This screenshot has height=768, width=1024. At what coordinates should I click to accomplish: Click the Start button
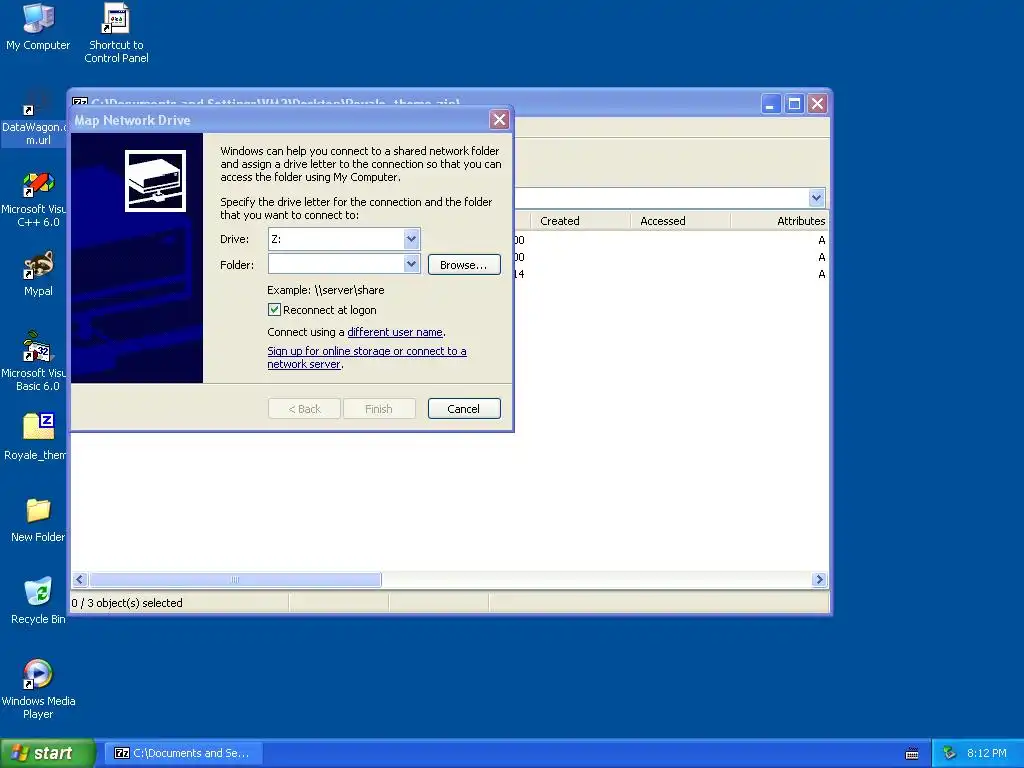(x=47, y=753)
